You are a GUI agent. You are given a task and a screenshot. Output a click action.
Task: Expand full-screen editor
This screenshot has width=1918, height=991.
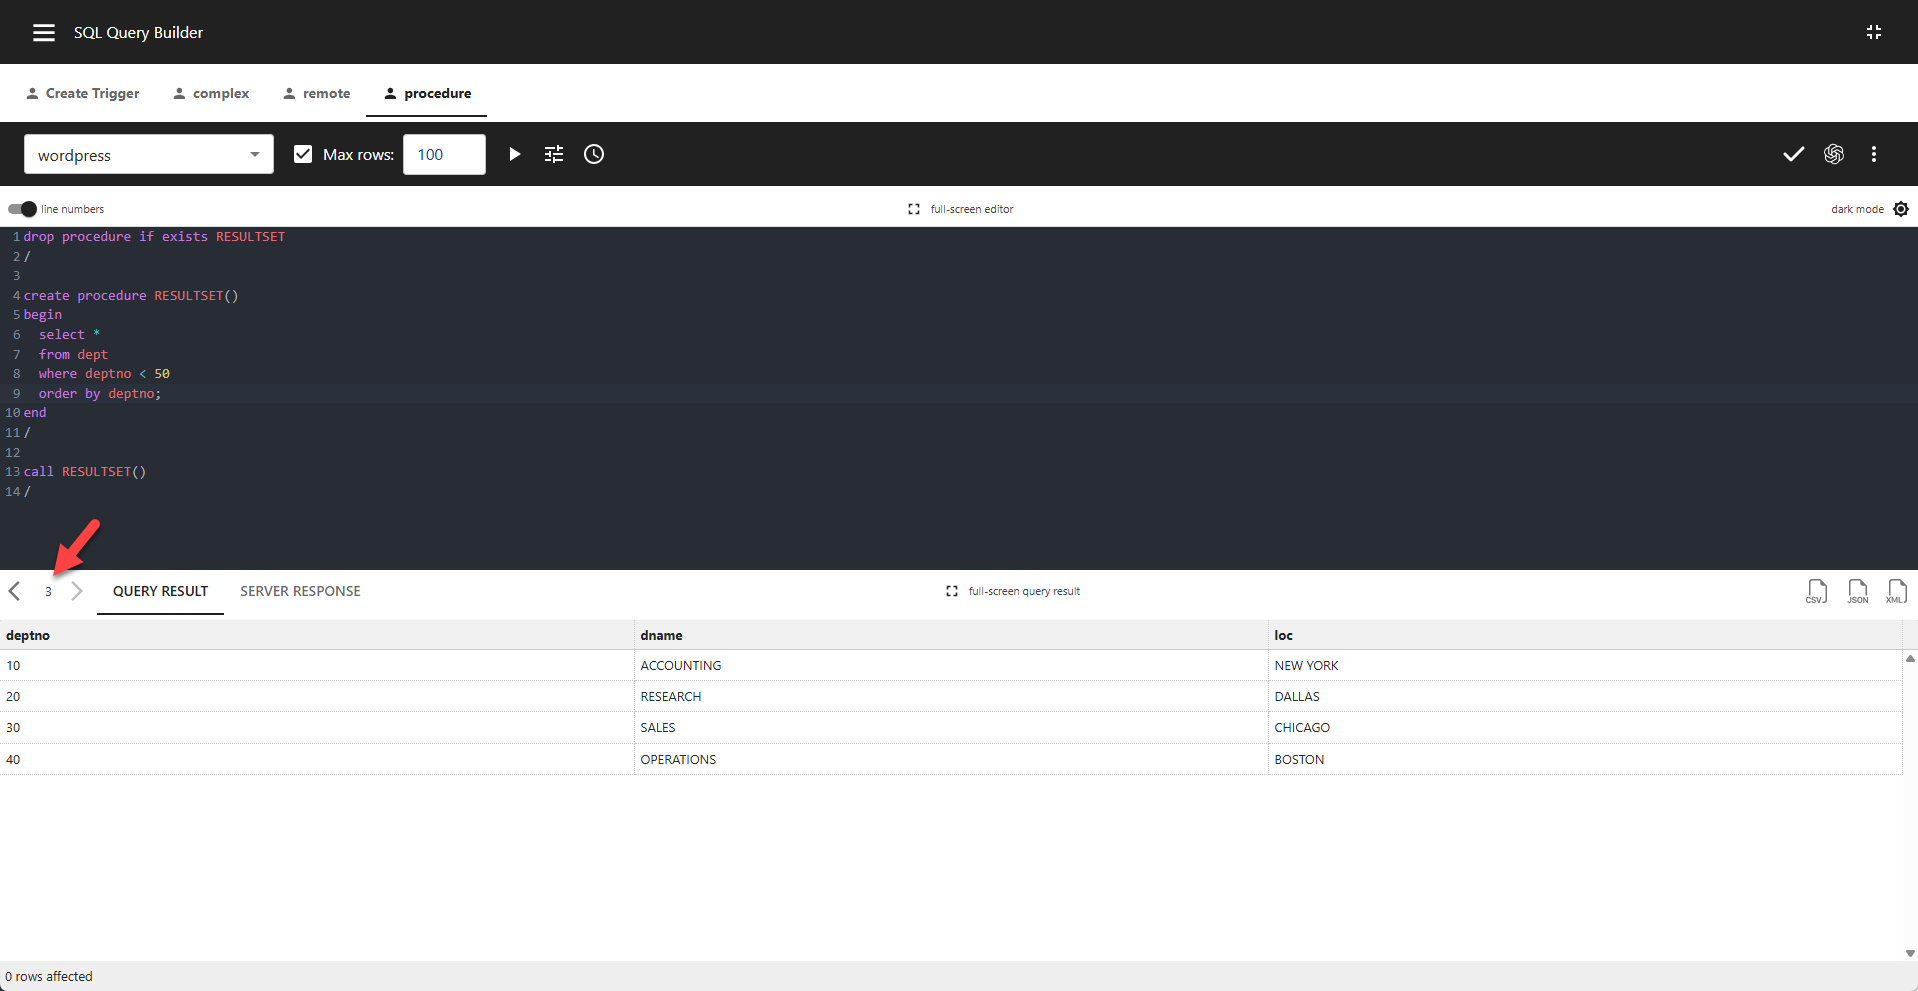click(960, 209)
